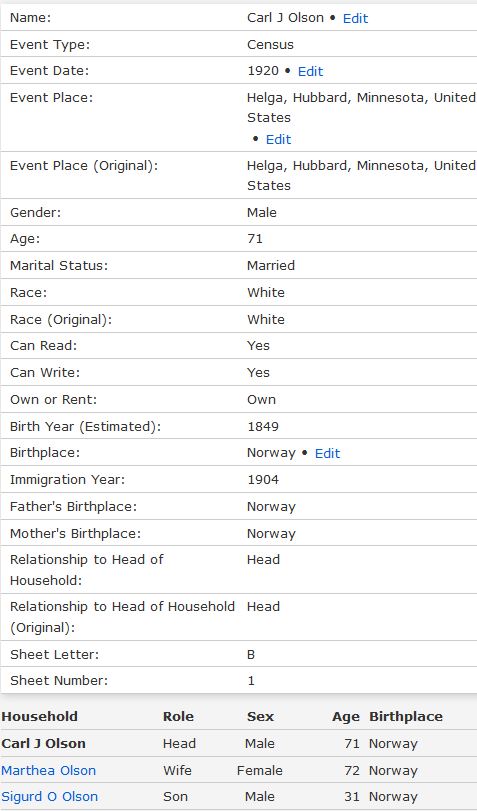This screenshot has height=811, width=477.
Task: Select the Immigration Year value 1904
Action: click(263, 480)
